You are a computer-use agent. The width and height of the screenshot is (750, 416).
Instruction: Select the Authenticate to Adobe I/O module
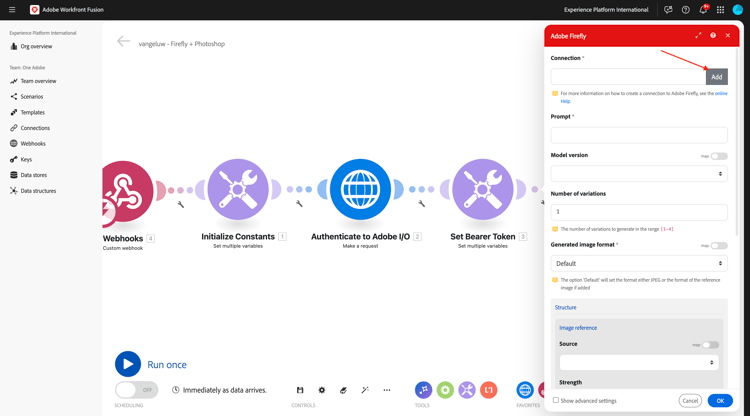pyautogui.click(x=360, y=189)
